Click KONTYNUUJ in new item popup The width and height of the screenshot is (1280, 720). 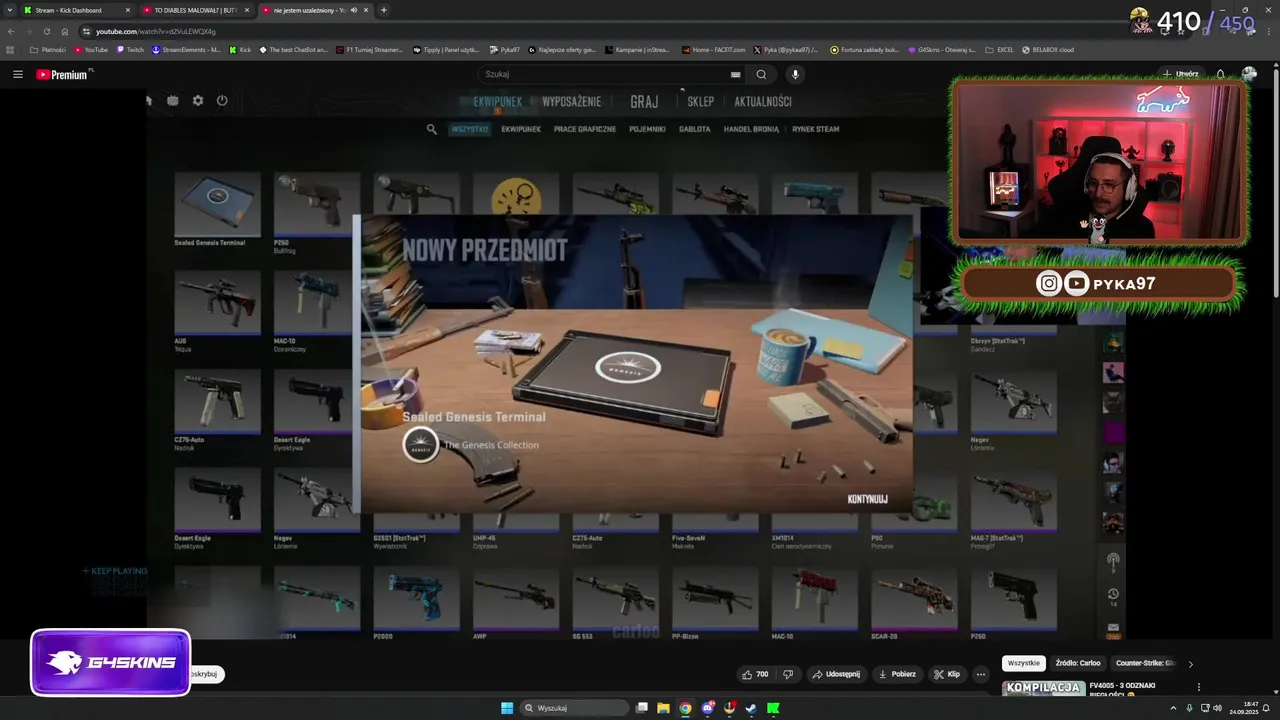click(x=867, y=499)
